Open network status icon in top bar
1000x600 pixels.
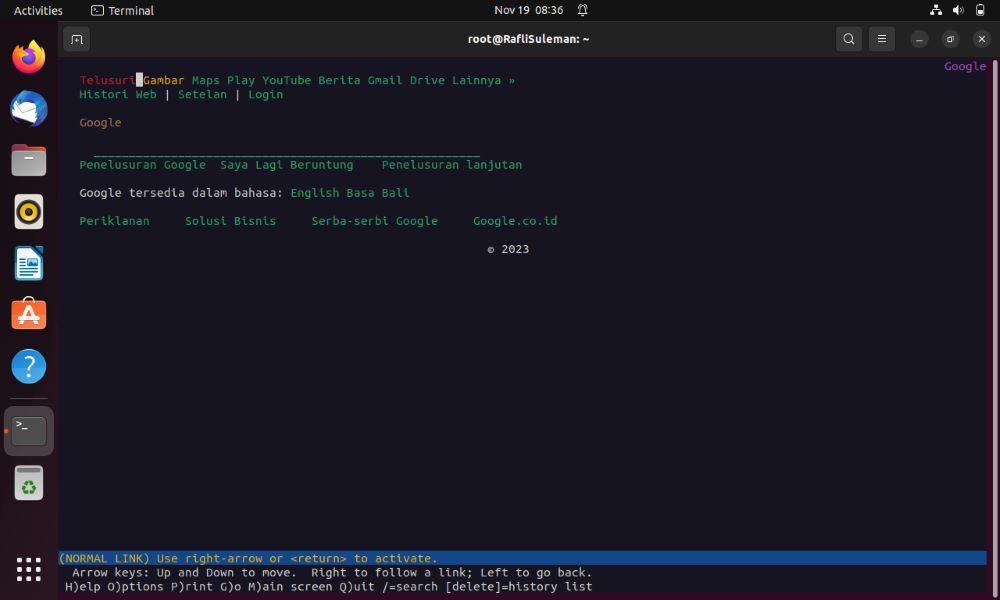coord(936,10)
